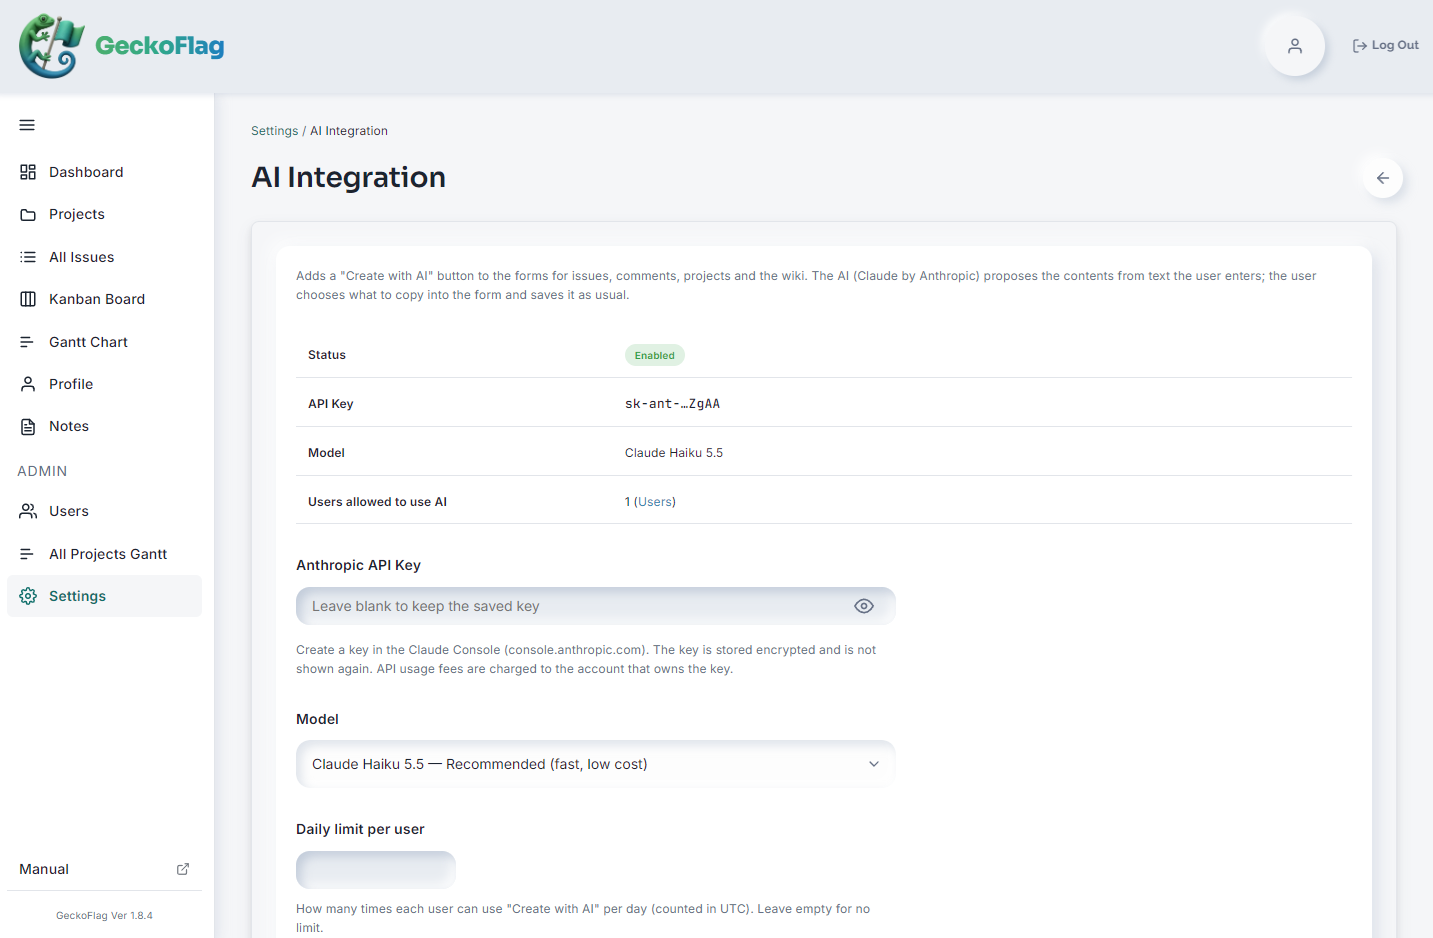Click the Dashboard grid icon
Image resolution: width=1433 pixels, height=938 pixels.
pyautogui.click(x=28, y=172)
